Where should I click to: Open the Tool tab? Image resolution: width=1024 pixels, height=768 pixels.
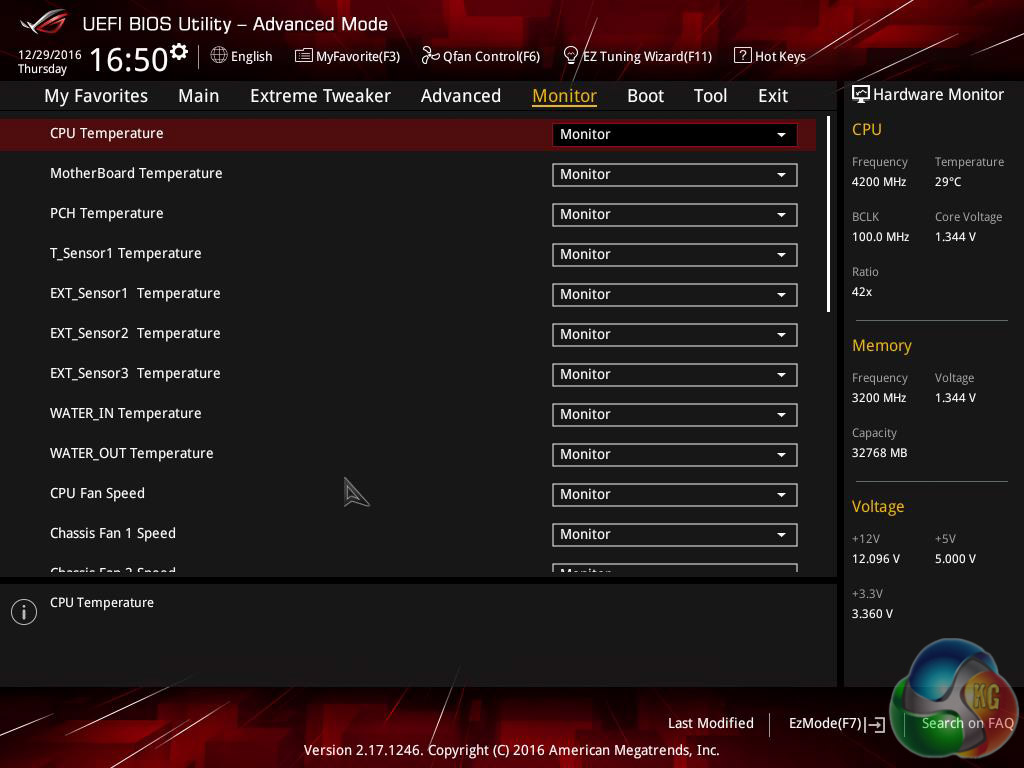[x=710, y=96]
